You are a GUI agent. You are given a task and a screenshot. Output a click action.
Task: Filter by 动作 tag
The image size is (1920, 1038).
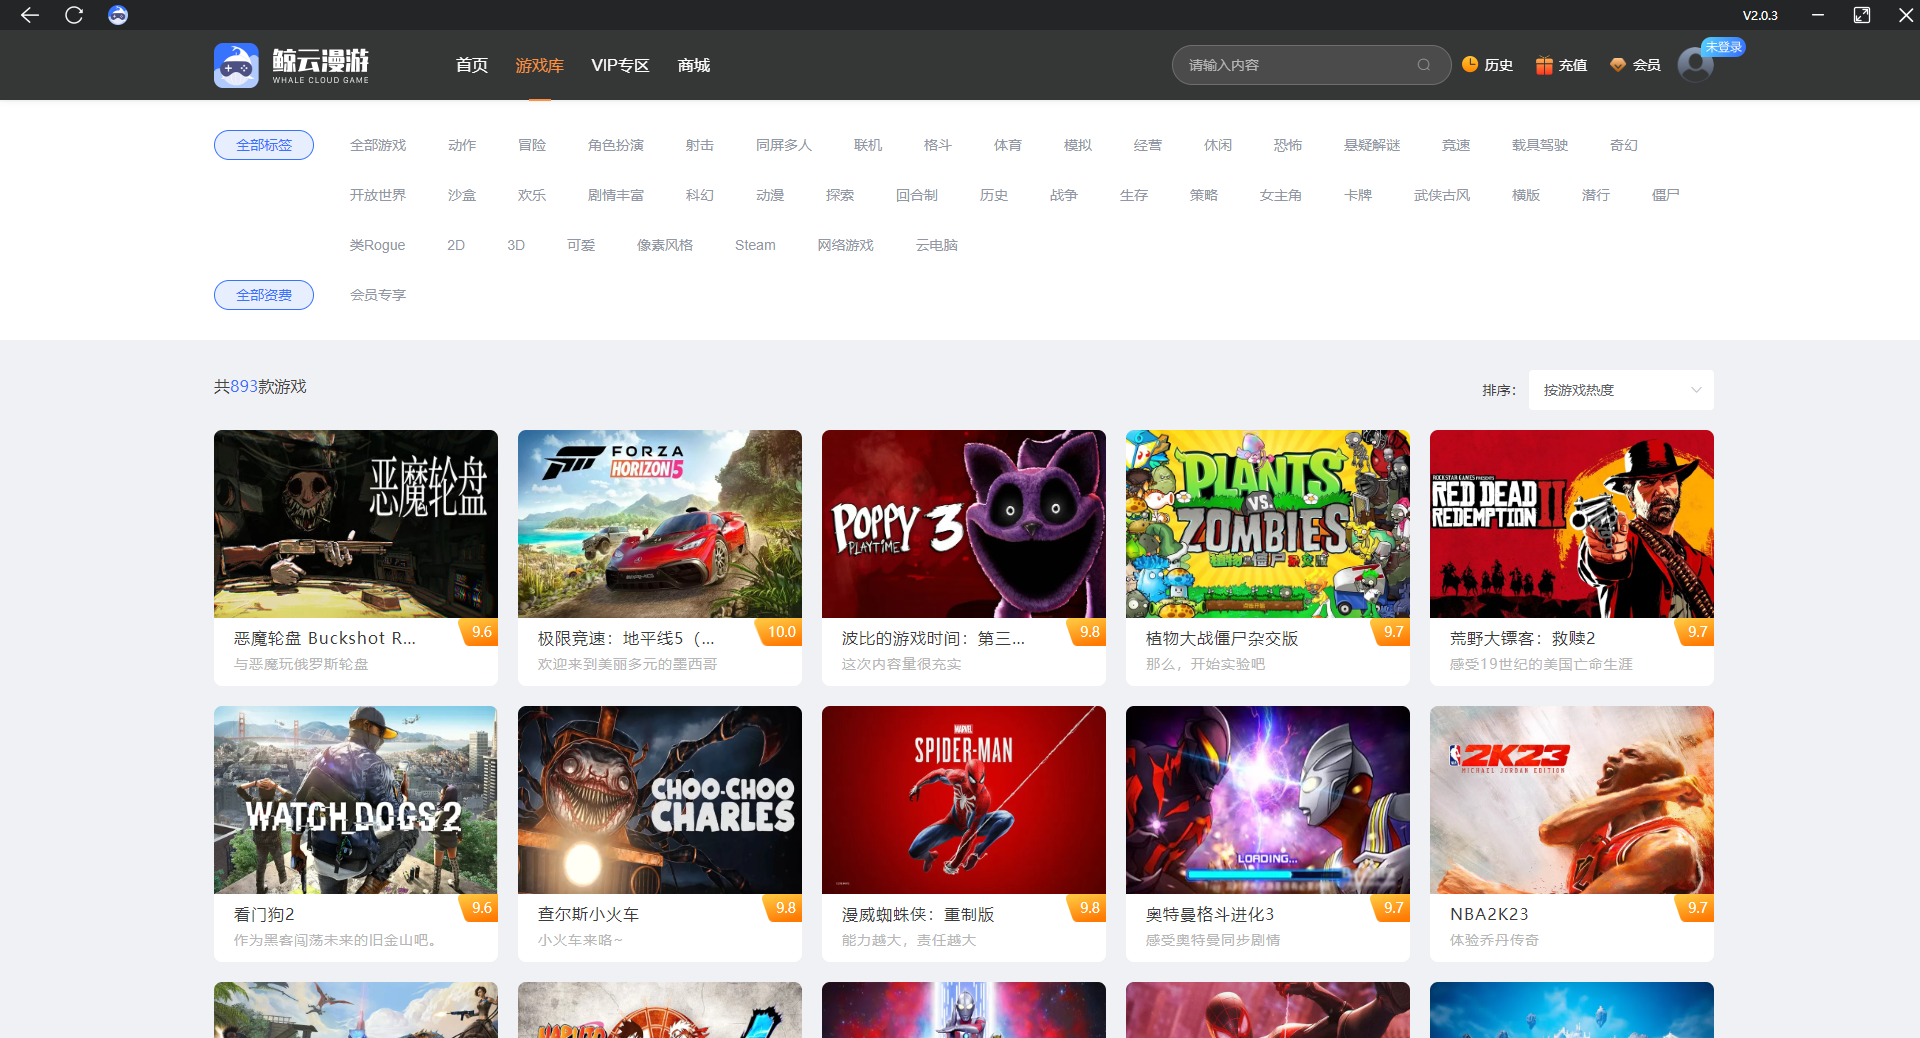click(x=462, y=145)
